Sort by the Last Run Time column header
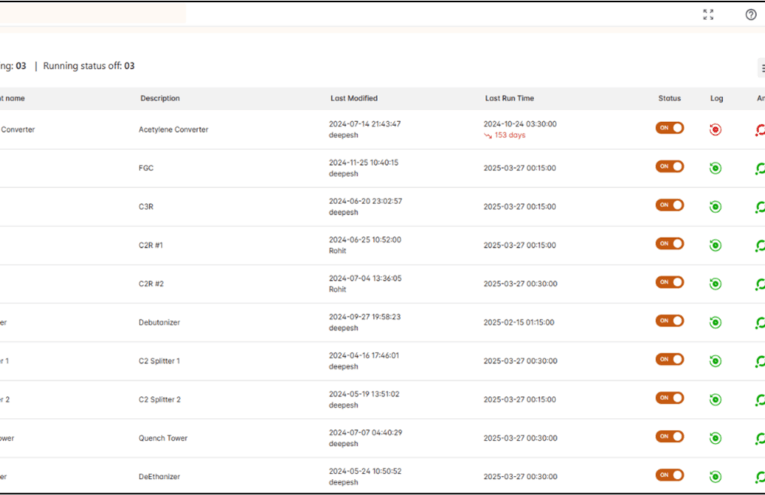This screenshot has height=495, width=765. pyautogui.click(x=509, y=98)
